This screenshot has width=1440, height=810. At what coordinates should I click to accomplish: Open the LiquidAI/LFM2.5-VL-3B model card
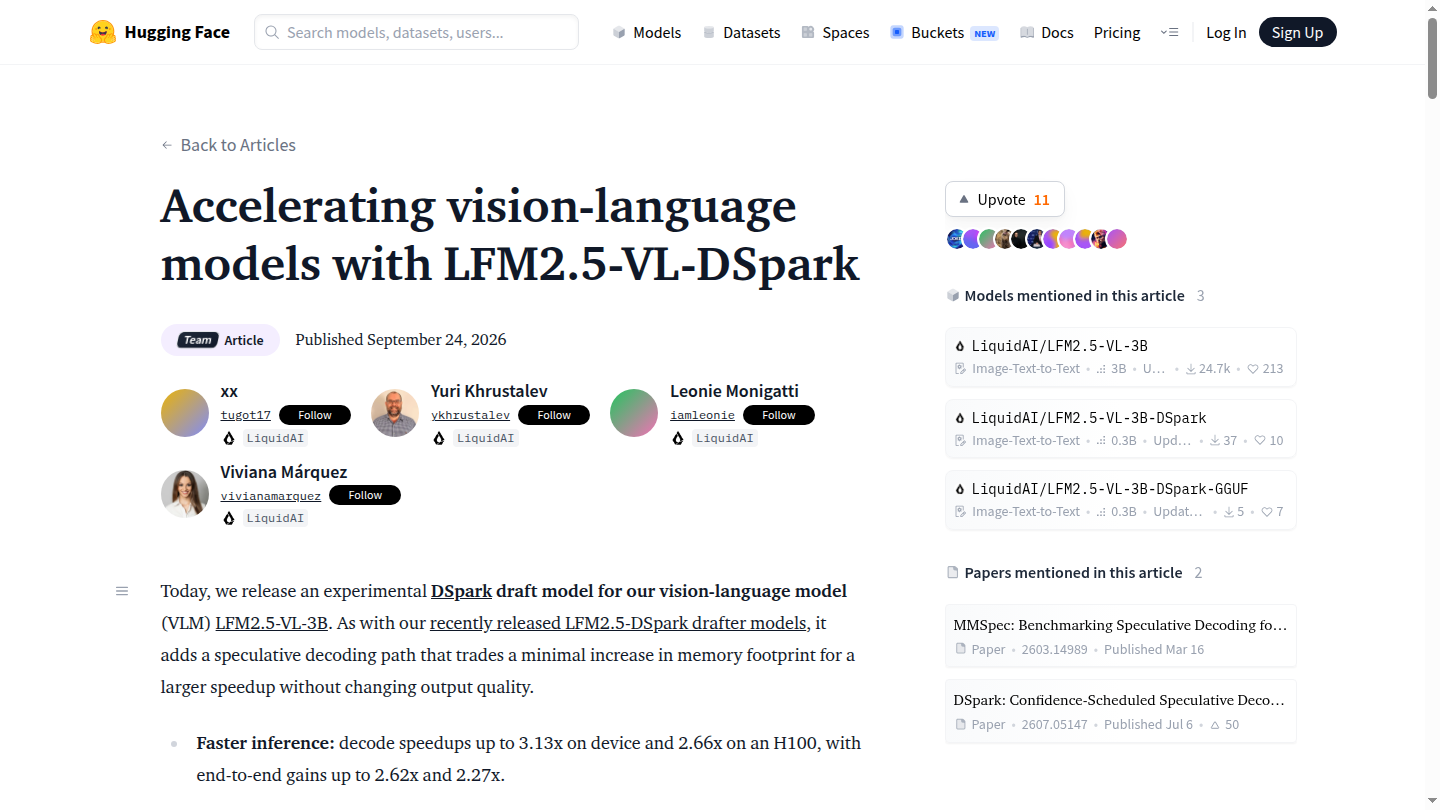(x=1121, y=357)
